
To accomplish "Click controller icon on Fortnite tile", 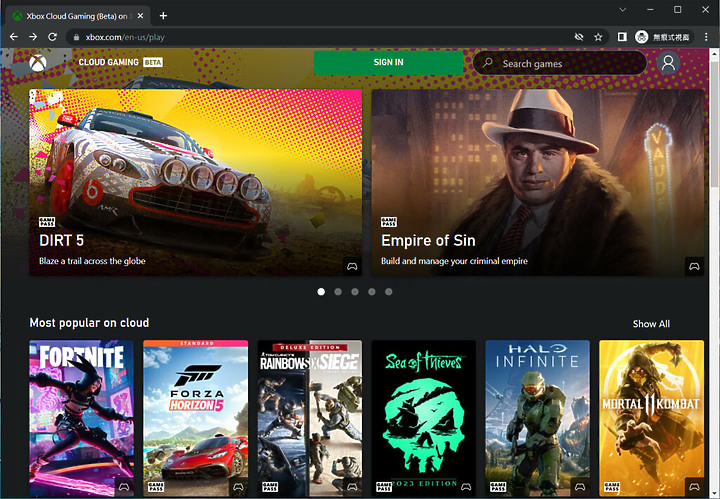I will (x=124, y=487).
